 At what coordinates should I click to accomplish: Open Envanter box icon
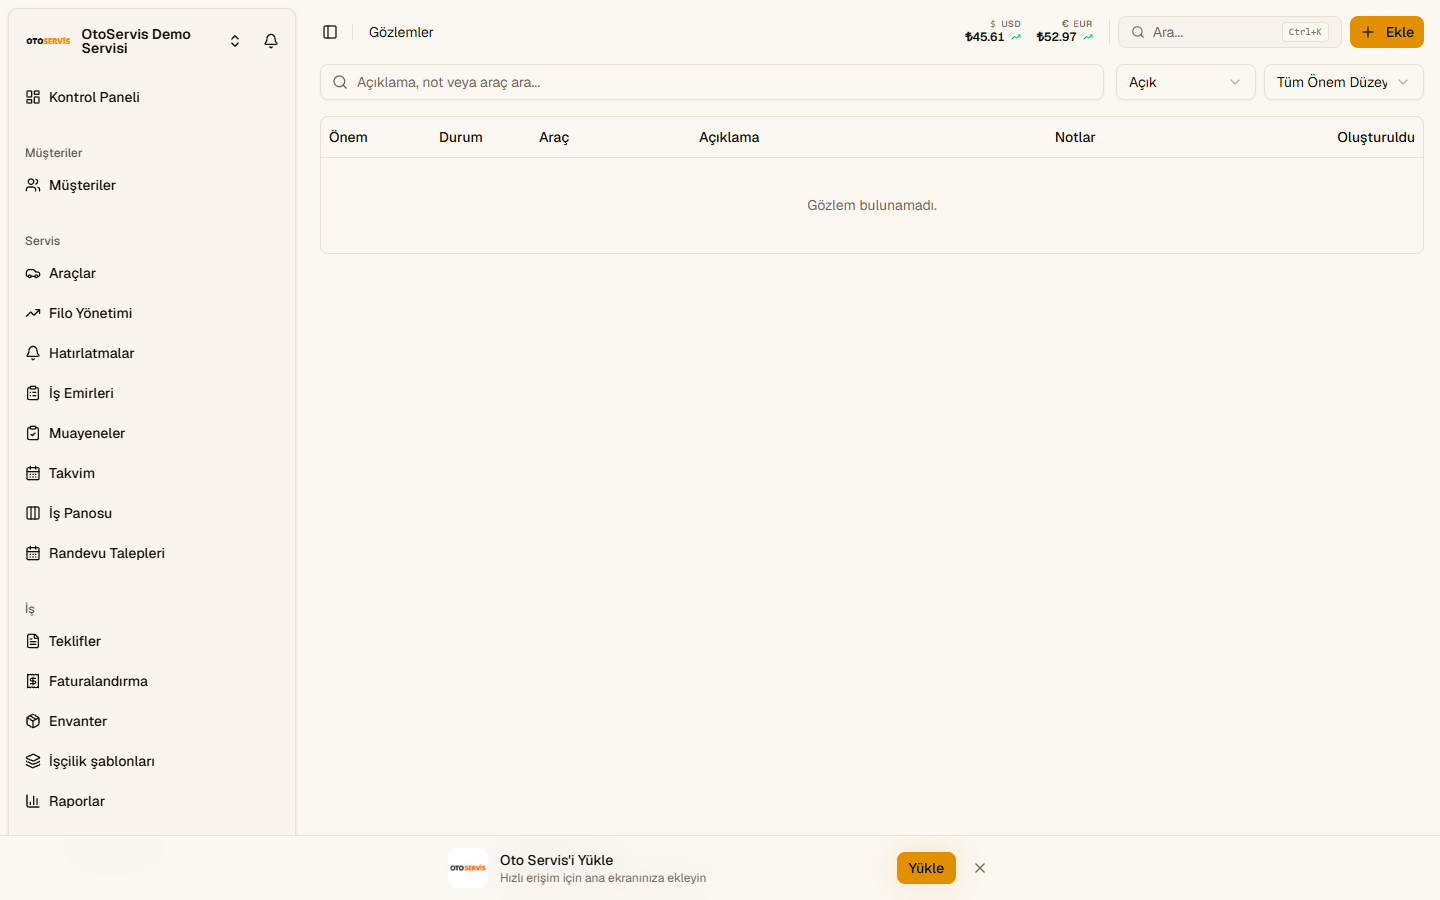click(x=33, y=721)
